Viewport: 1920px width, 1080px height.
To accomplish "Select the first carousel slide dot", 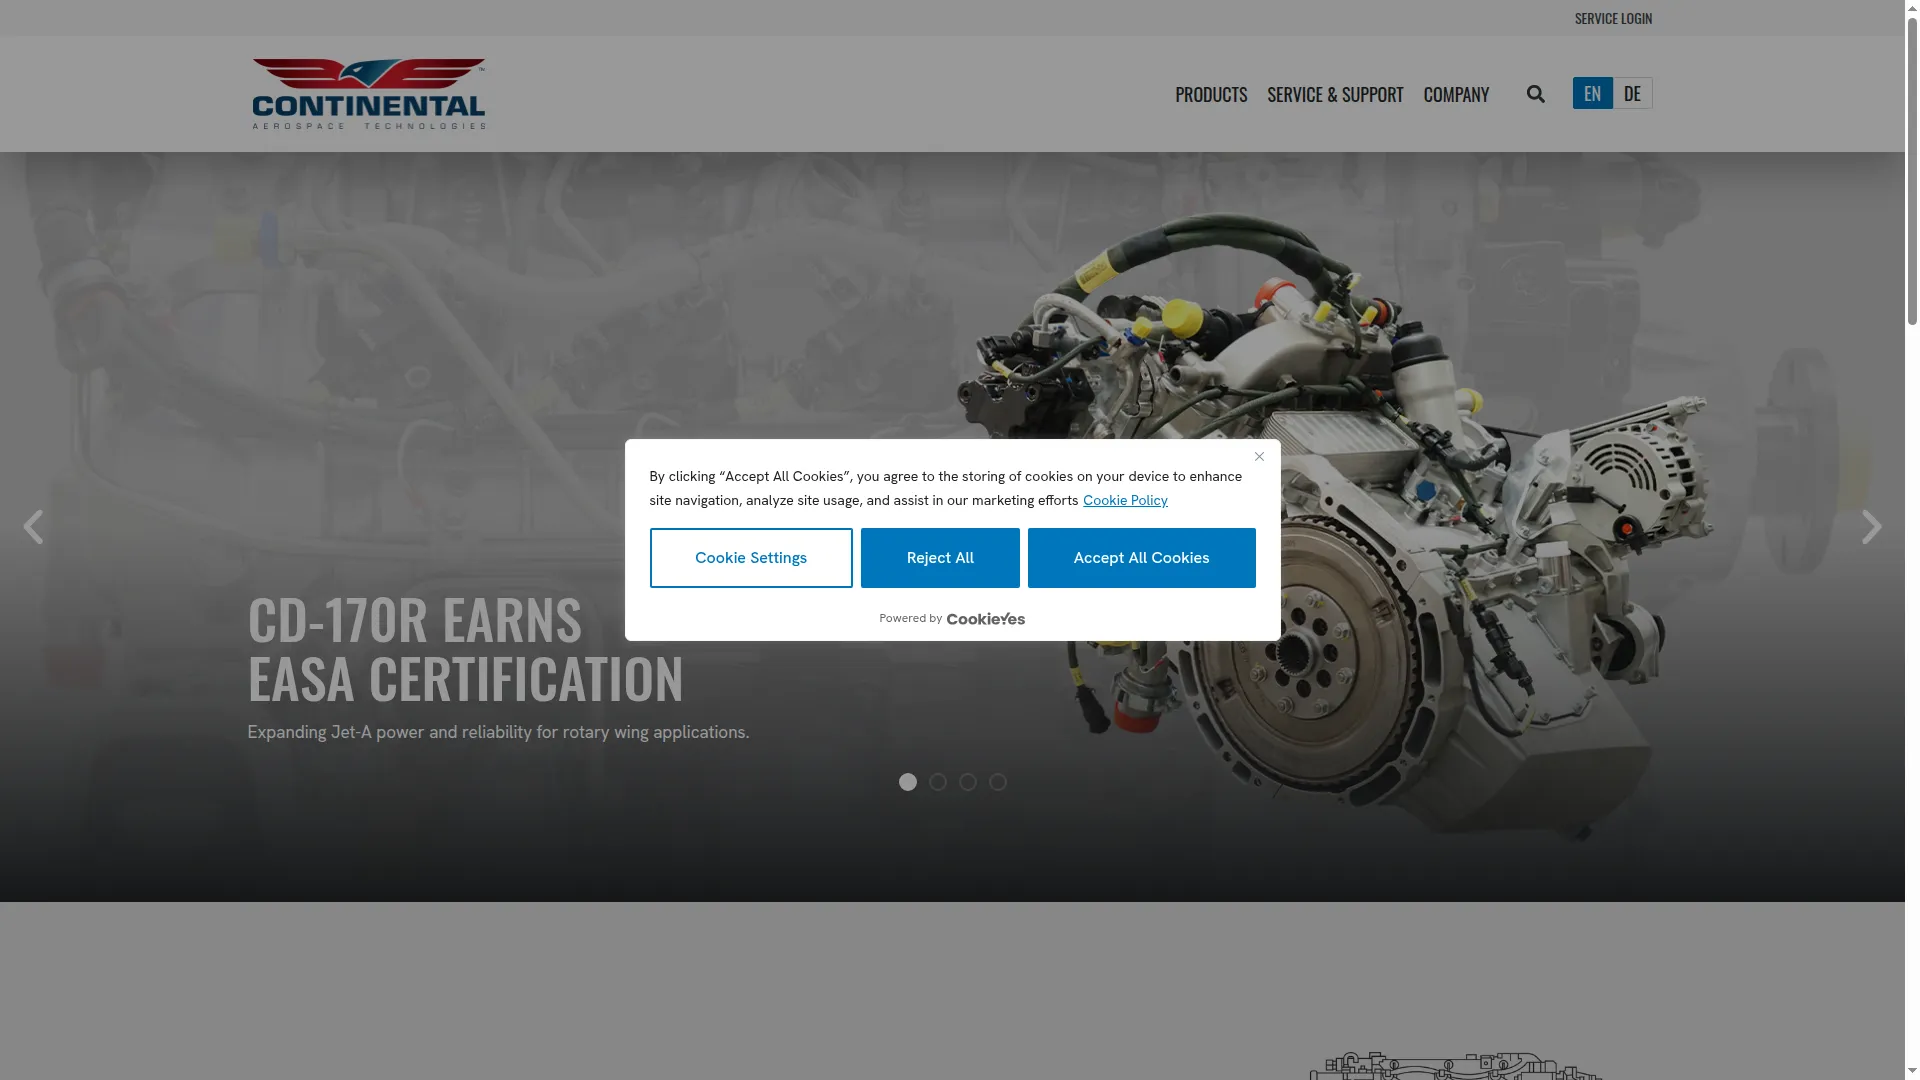I will coord(907,782).
